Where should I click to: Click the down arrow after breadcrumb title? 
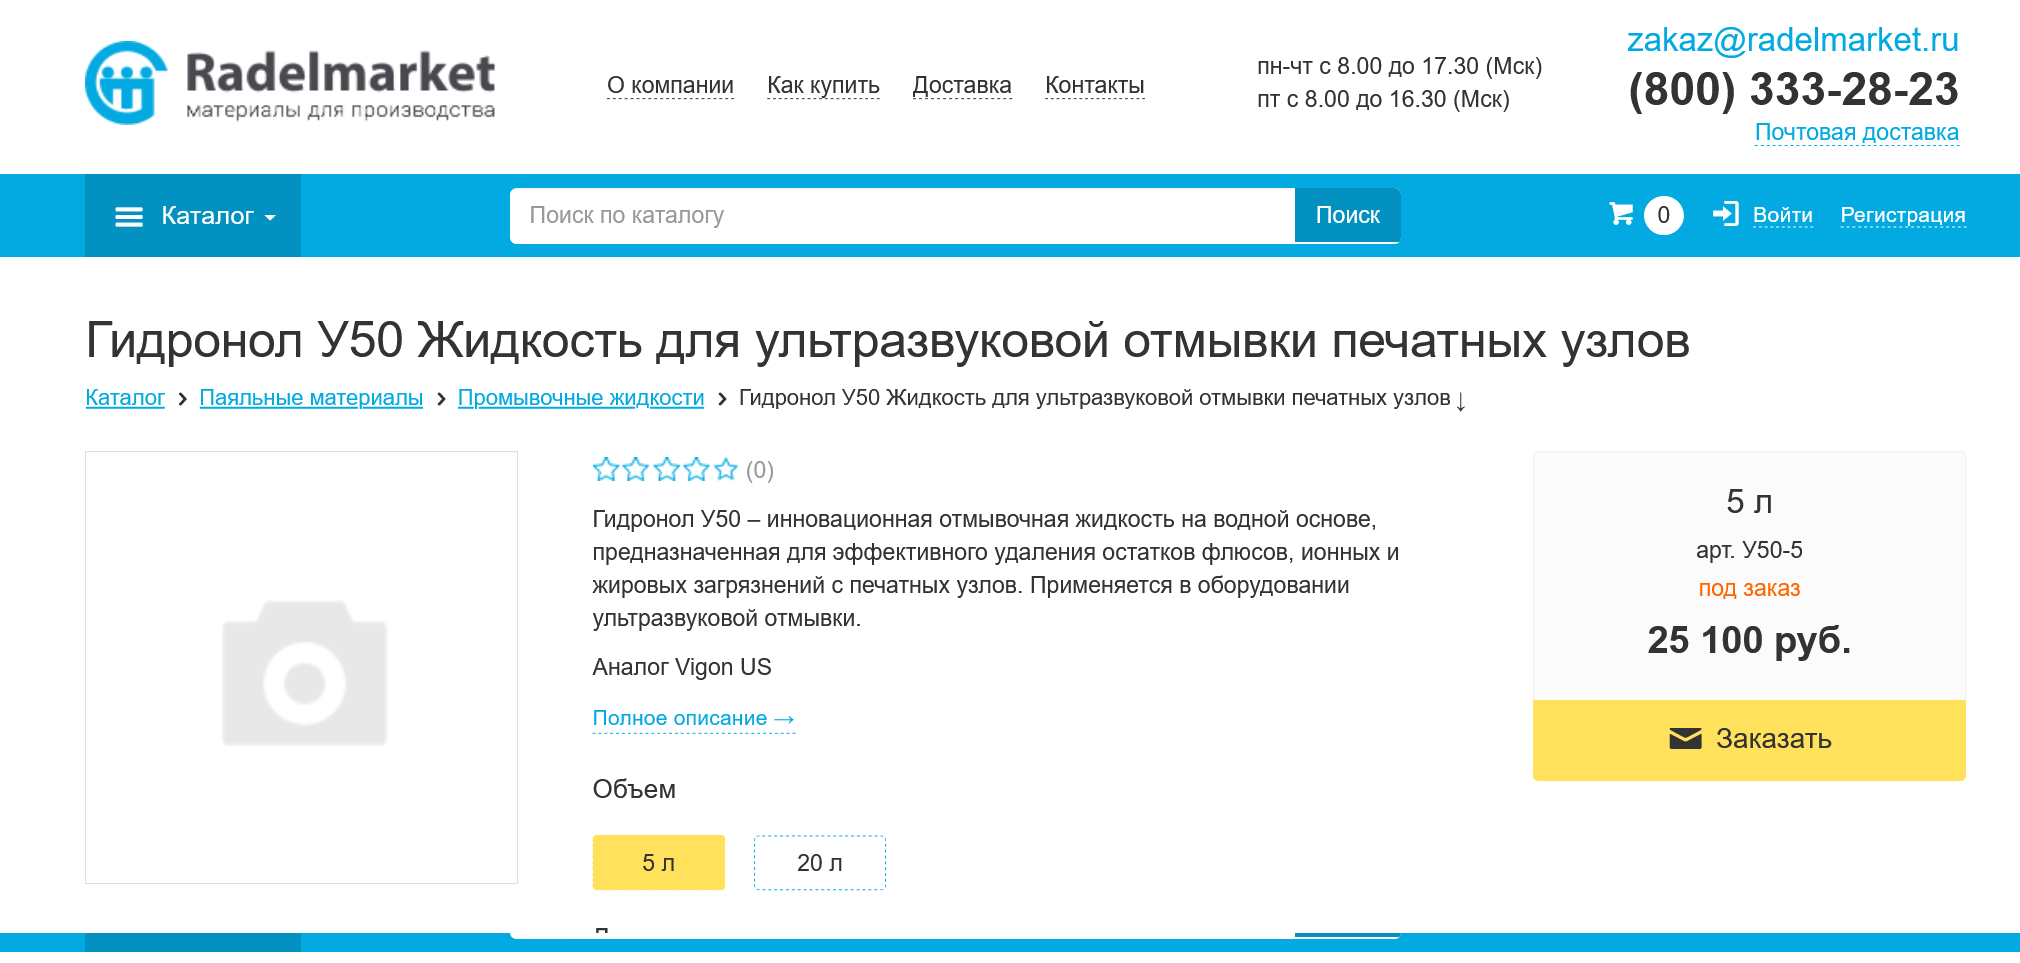tap(1461, 401)
